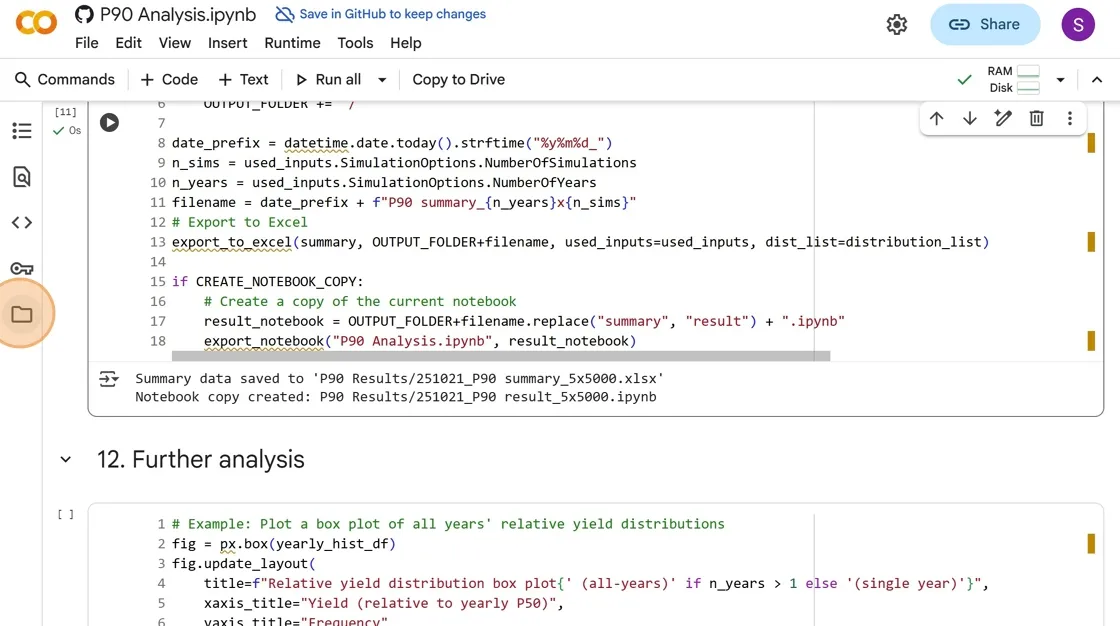1120x626 pixels.
Task: Collapse section 12 Further analysis
Action: coord(66,460)
